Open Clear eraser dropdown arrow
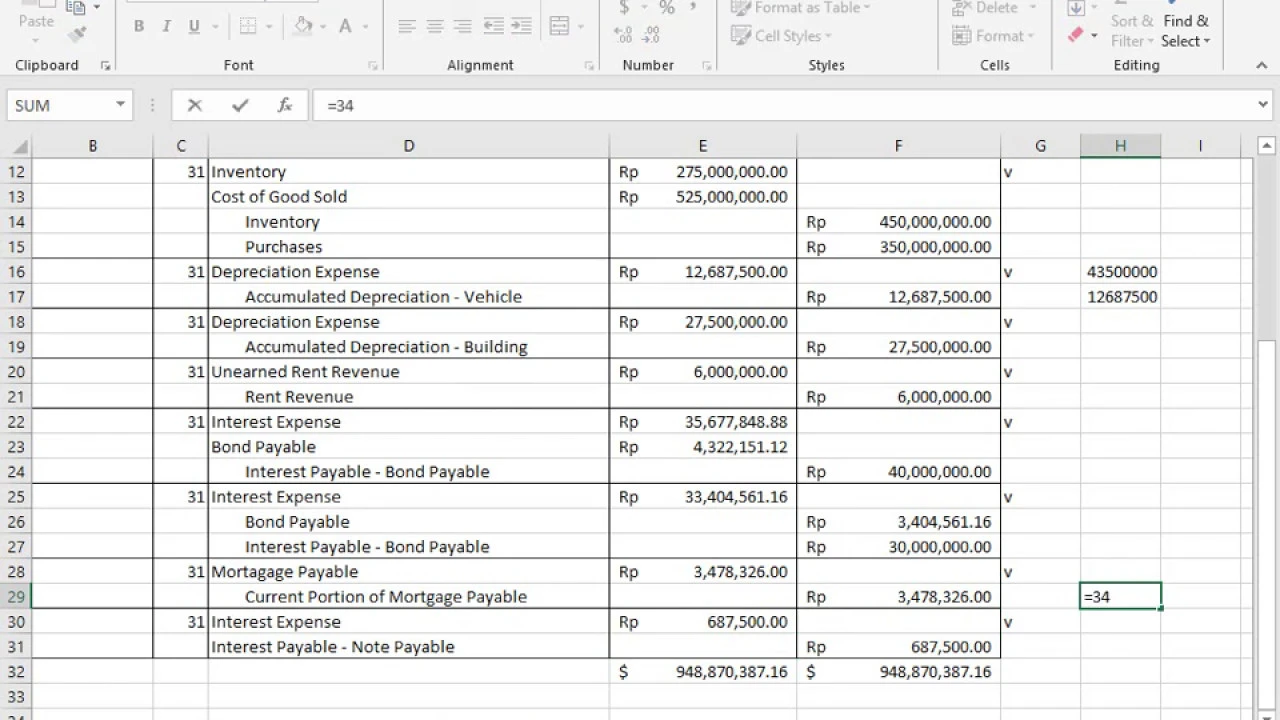The width and height of the screenshot is (1280, 720). (x=1094, y=36)
